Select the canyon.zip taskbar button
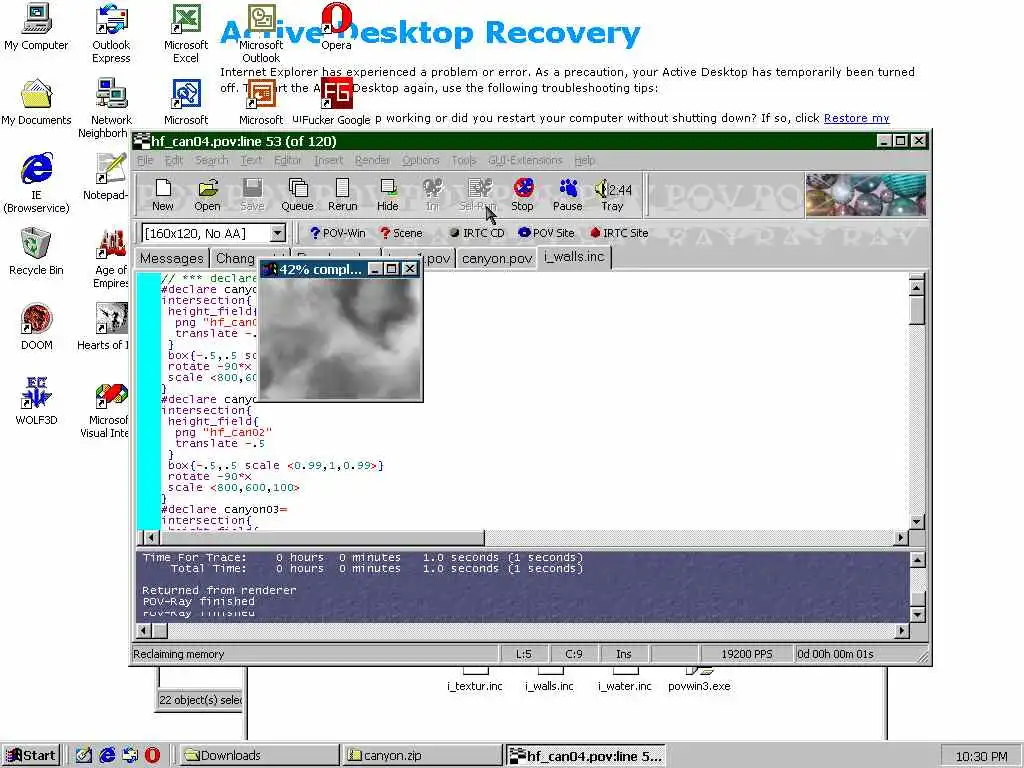The height and width of the screenshot is (768, 1024). (x=423, y=756)
